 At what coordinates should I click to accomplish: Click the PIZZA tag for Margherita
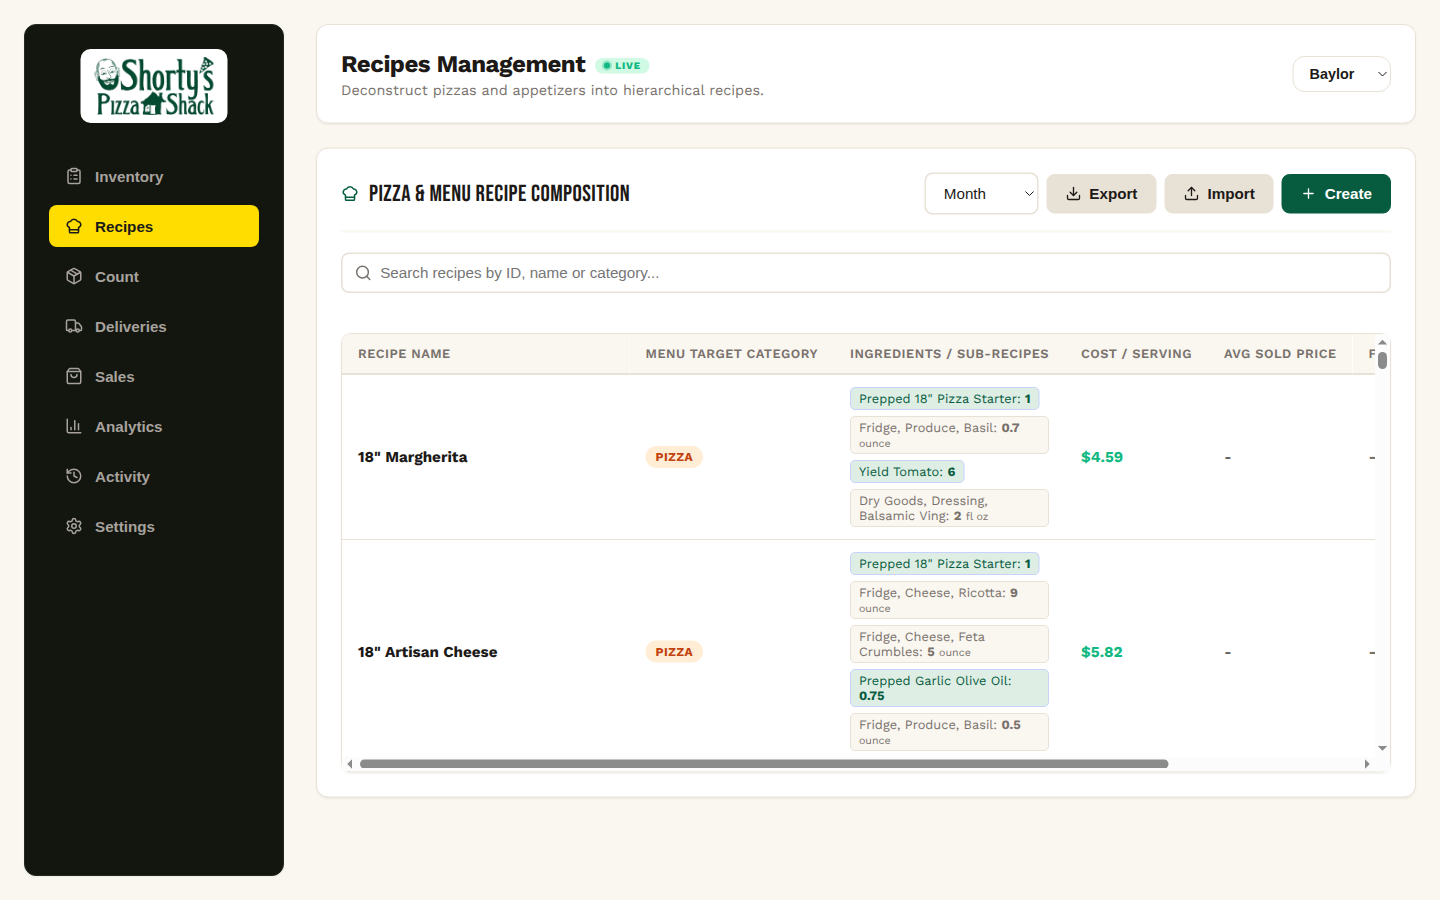[x=674, y=457]
